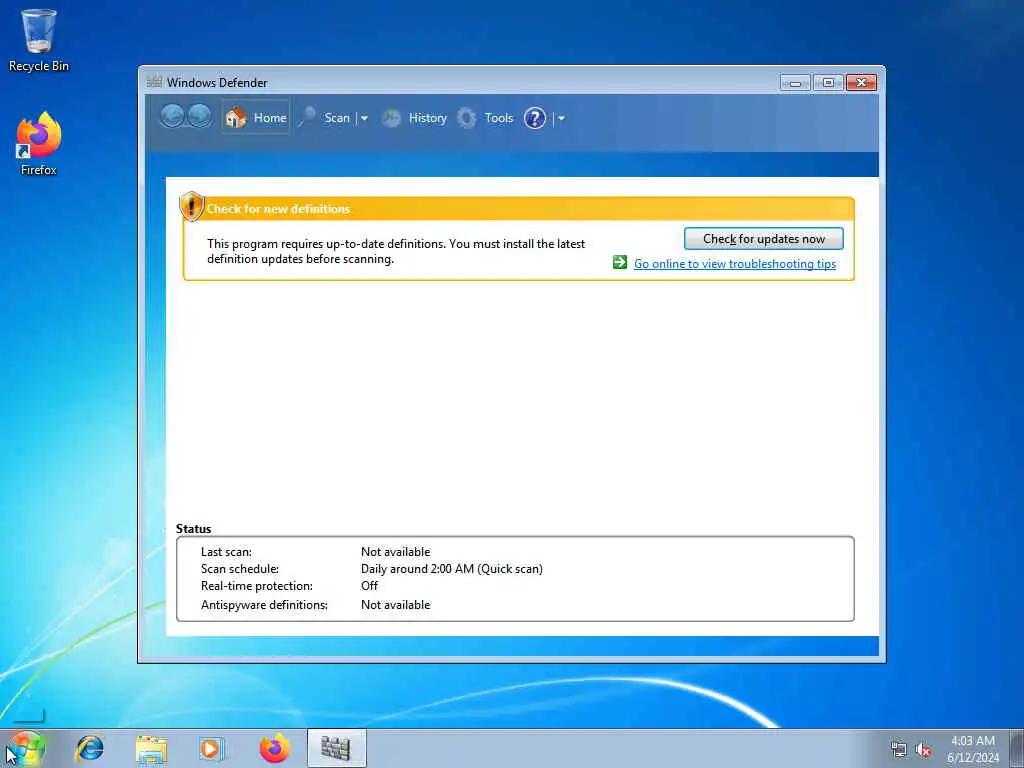Open Windows Media Player from taskbar

tap(211, 749)
